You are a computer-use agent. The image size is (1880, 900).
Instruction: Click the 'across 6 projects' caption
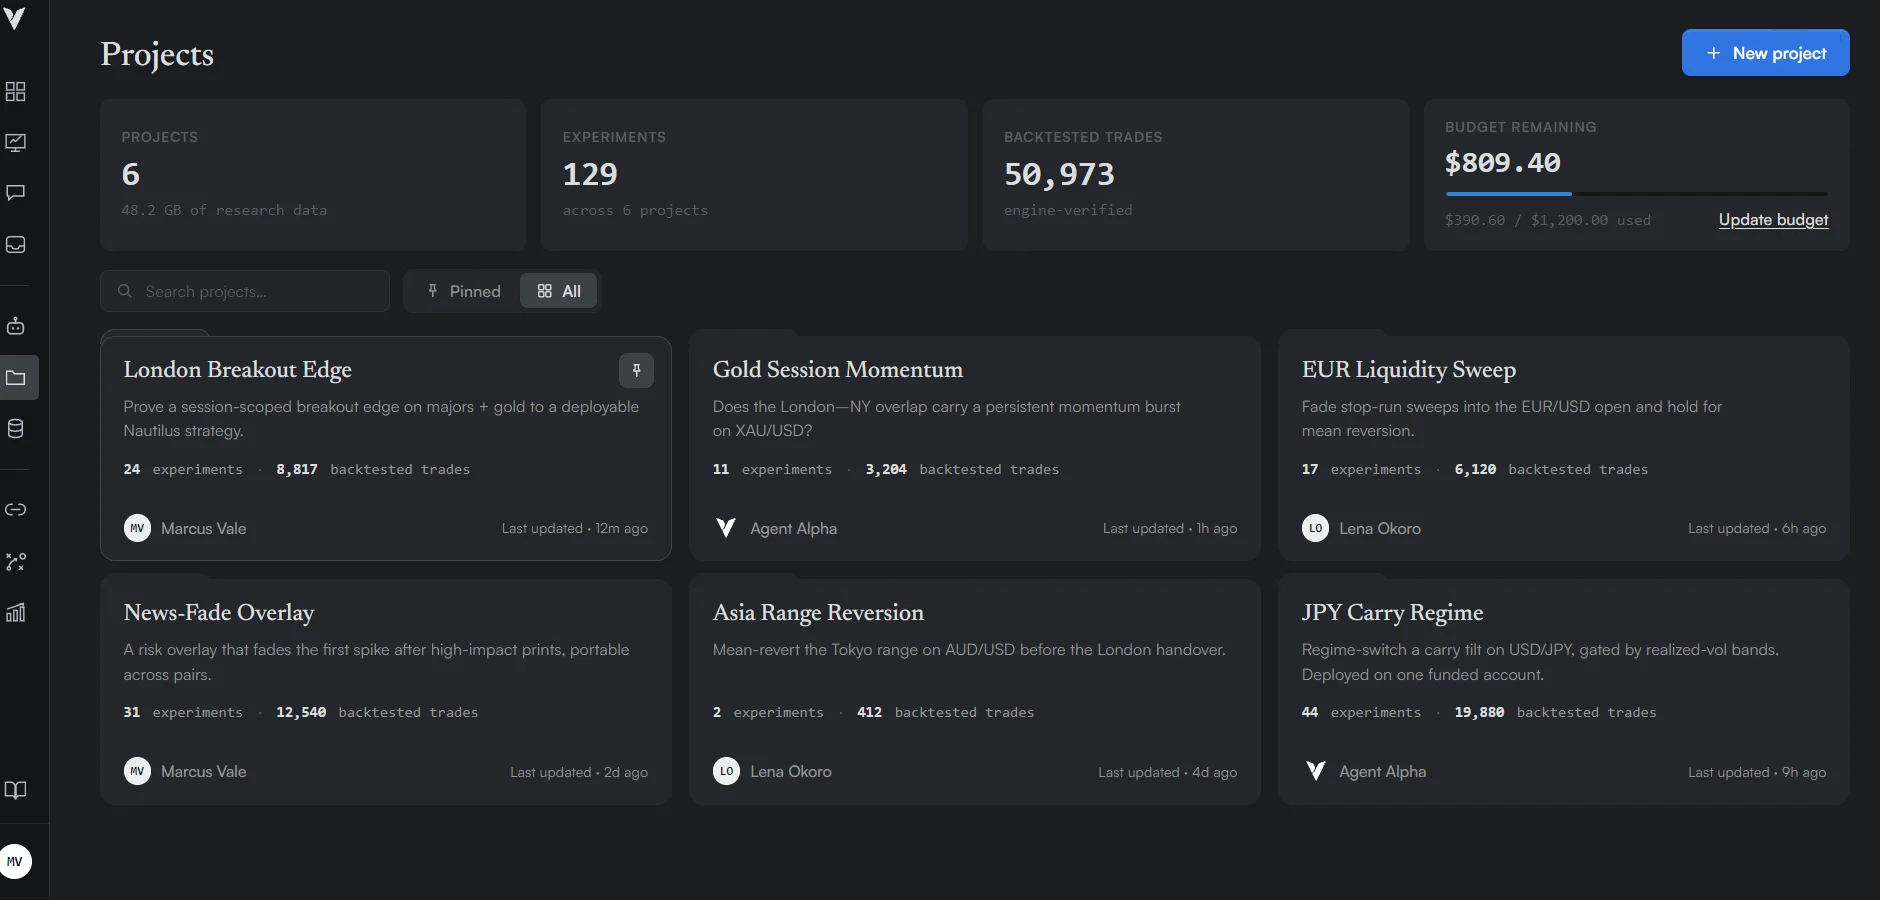[635, 210]
